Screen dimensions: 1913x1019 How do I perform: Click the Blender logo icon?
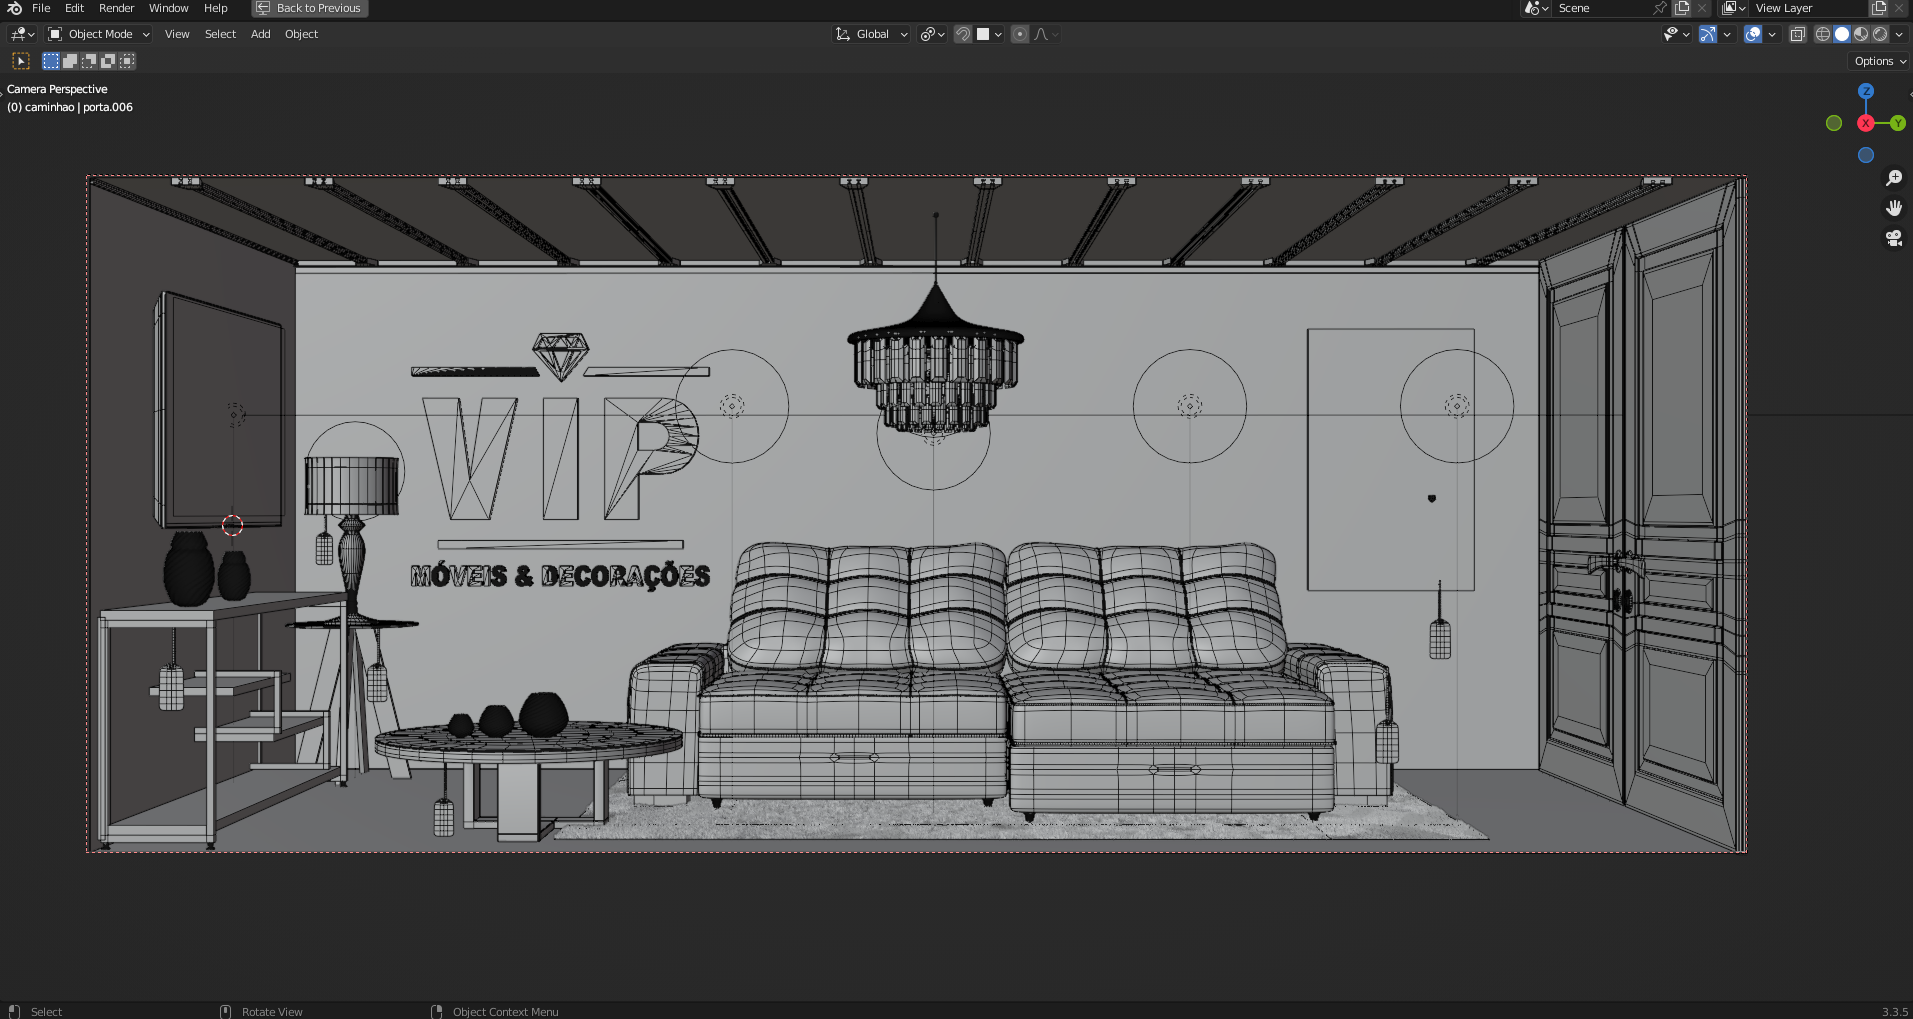point(14,8)
